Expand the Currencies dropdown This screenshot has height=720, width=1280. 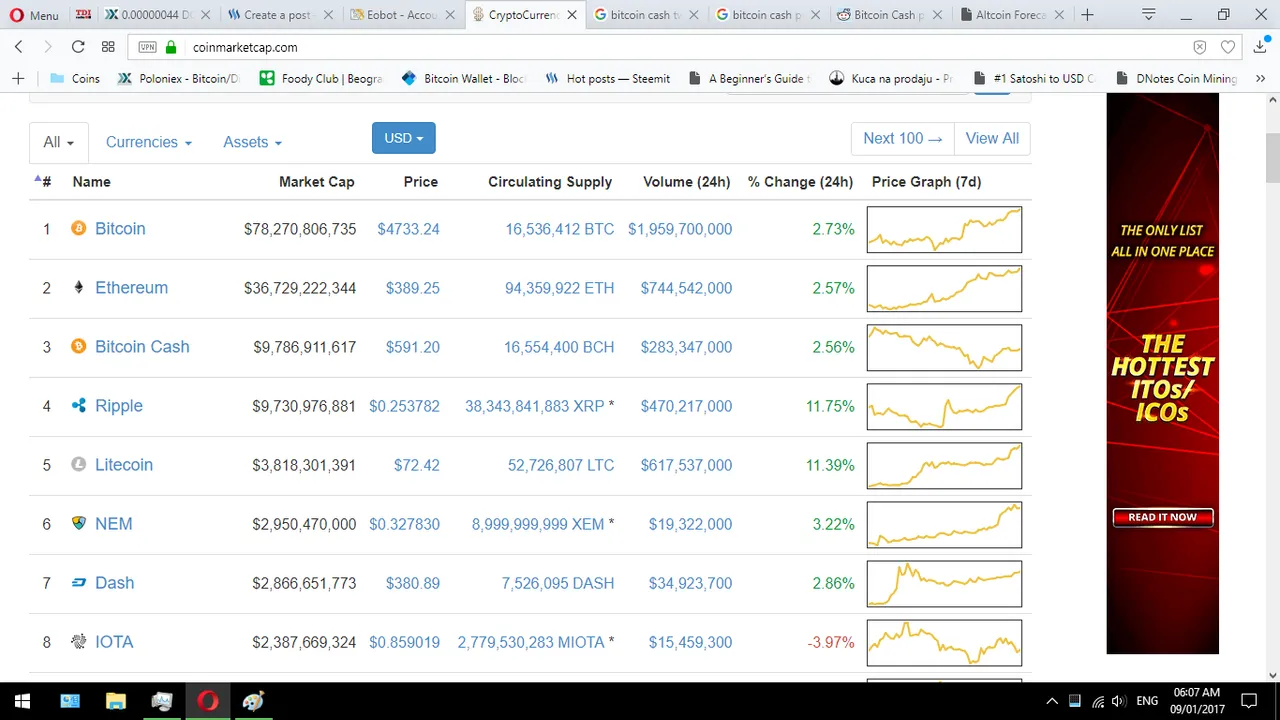148,142
